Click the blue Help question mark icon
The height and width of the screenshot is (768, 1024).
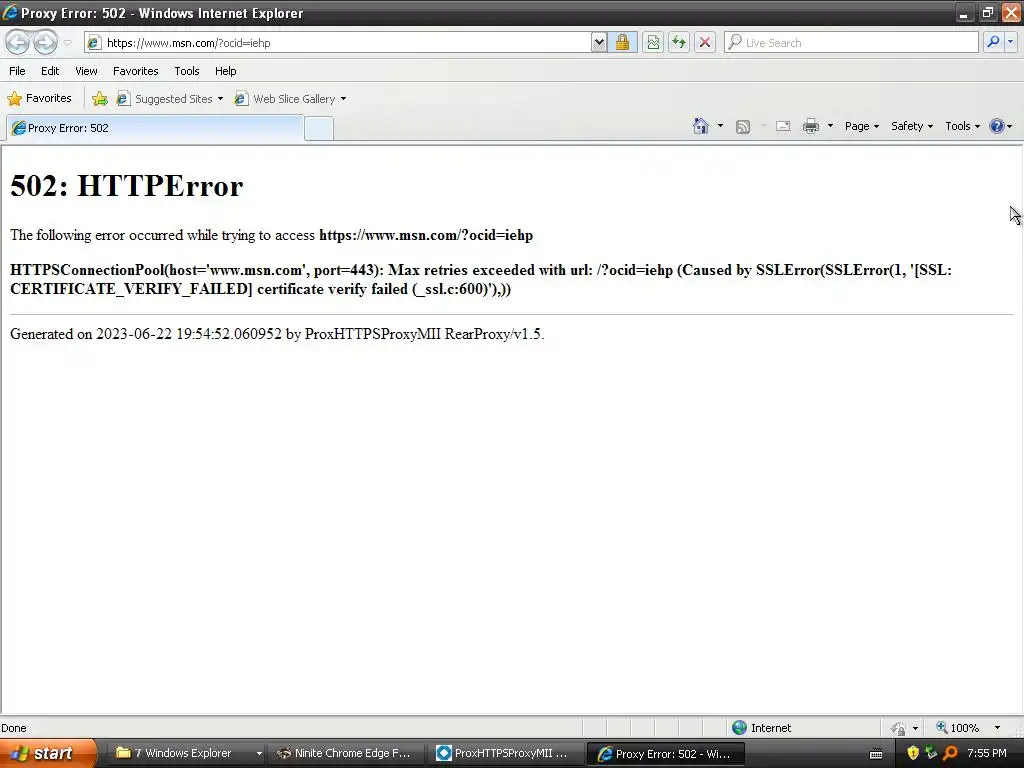click(x=997, y=126)
